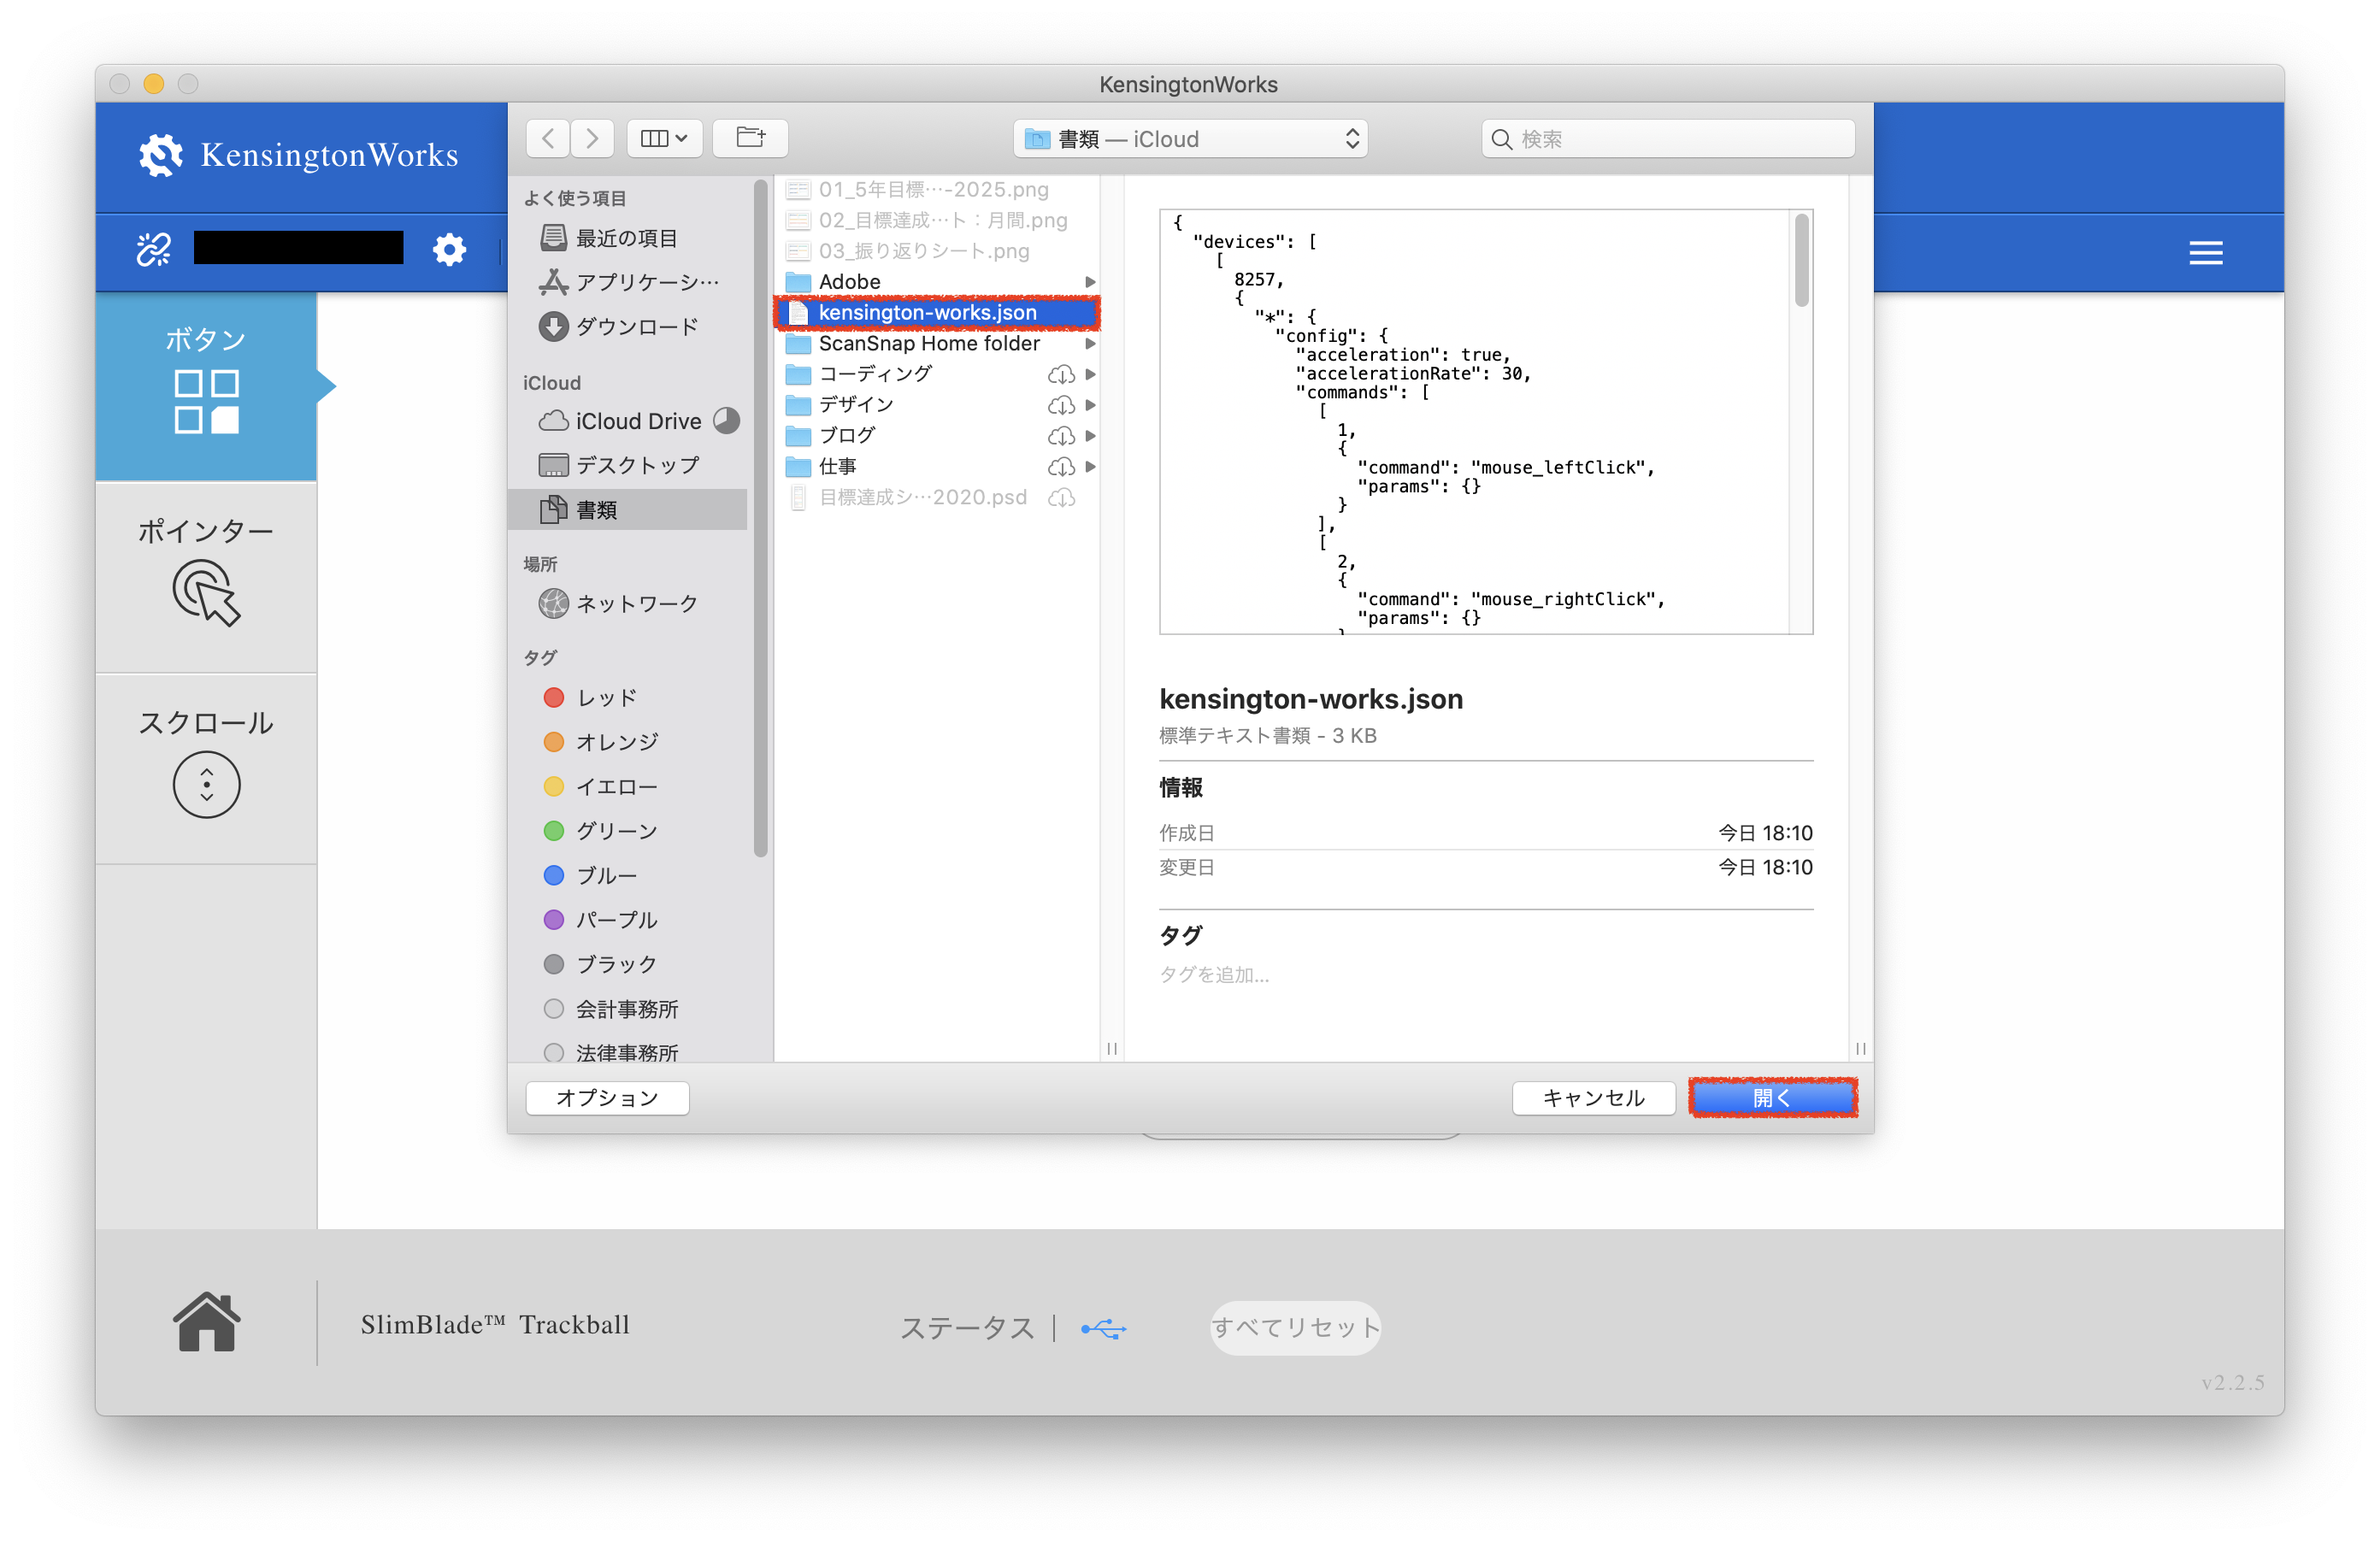
Task: Click the オプション button
Action: (607, 1098)
